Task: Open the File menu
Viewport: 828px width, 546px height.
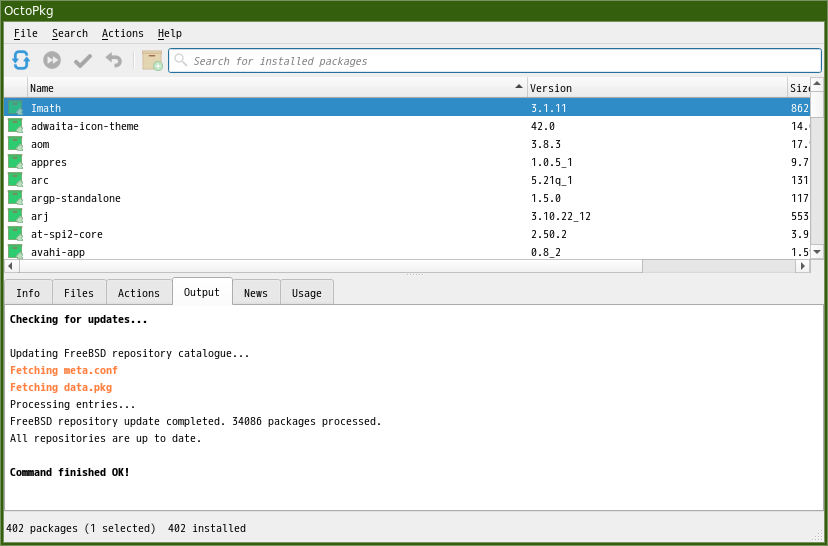Action: (25, 33)
